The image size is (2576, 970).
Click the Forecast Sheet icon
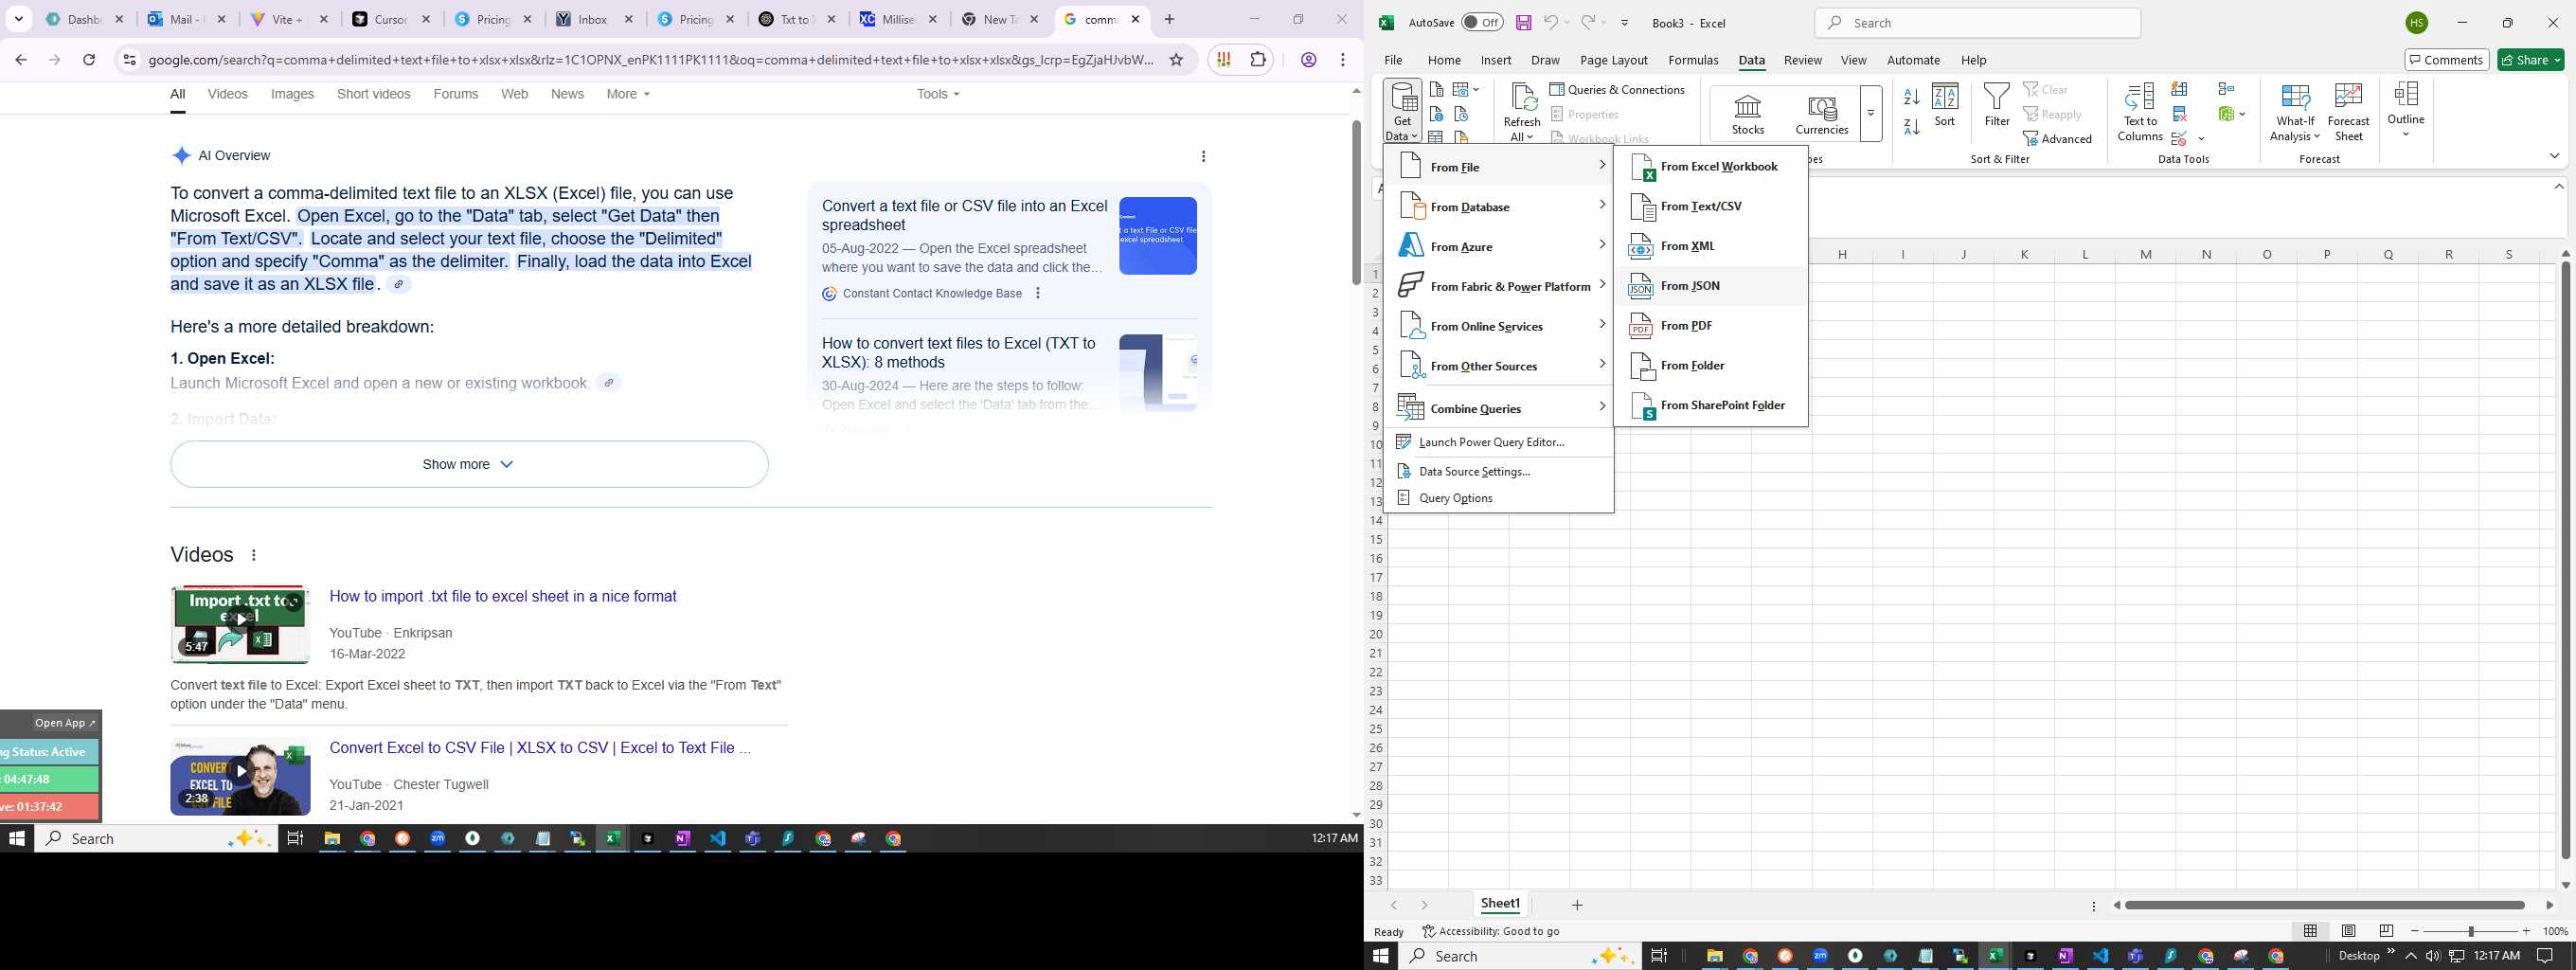(x=2348, y=112)
